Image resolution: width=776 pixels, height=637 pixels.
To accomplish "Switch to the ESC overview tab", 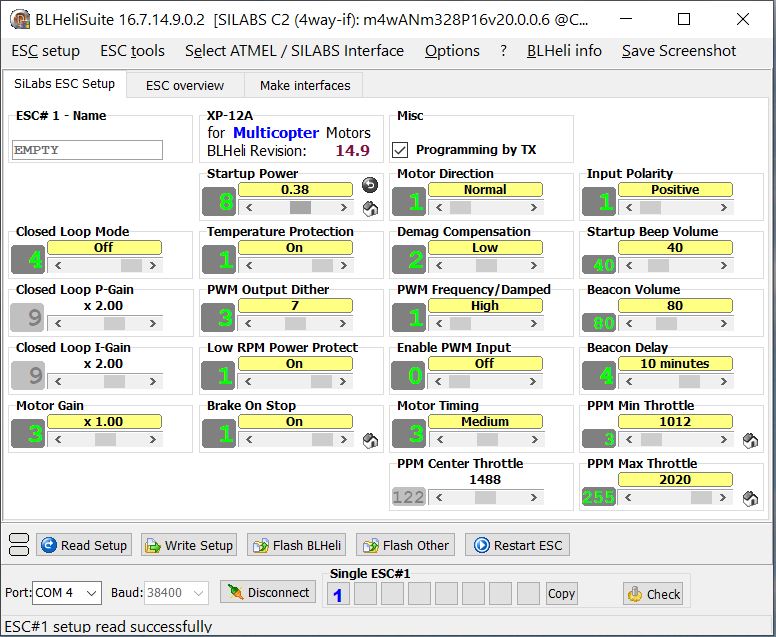I will pos(185,85).
